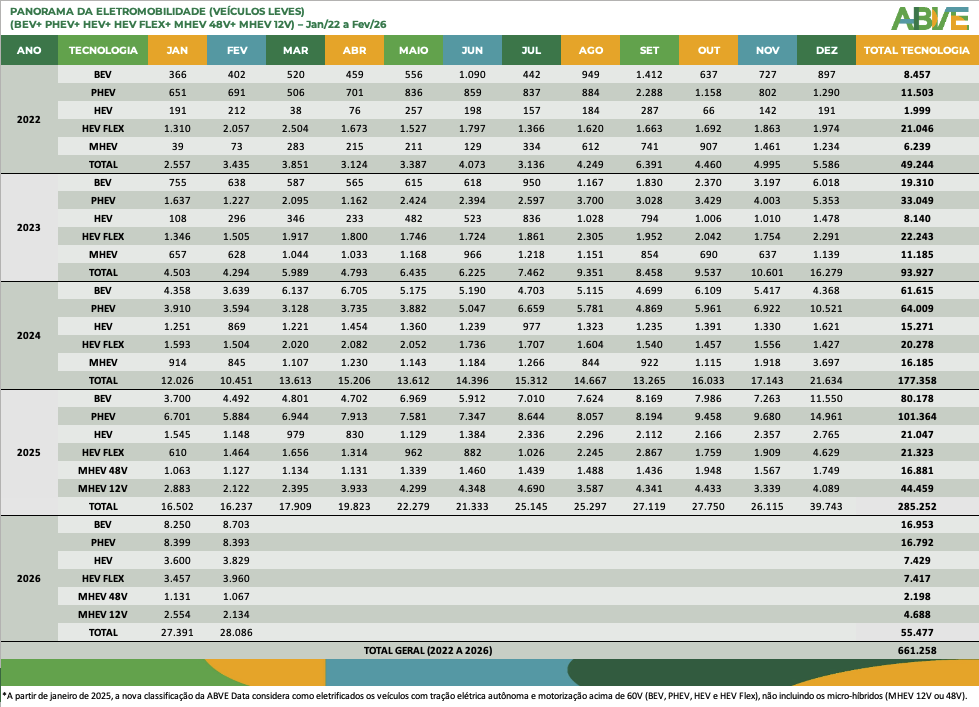Viewport: 979px width, 707px height.
Task: Click the MHEV 48V label under 2025
Action: [x=102, y=470]
